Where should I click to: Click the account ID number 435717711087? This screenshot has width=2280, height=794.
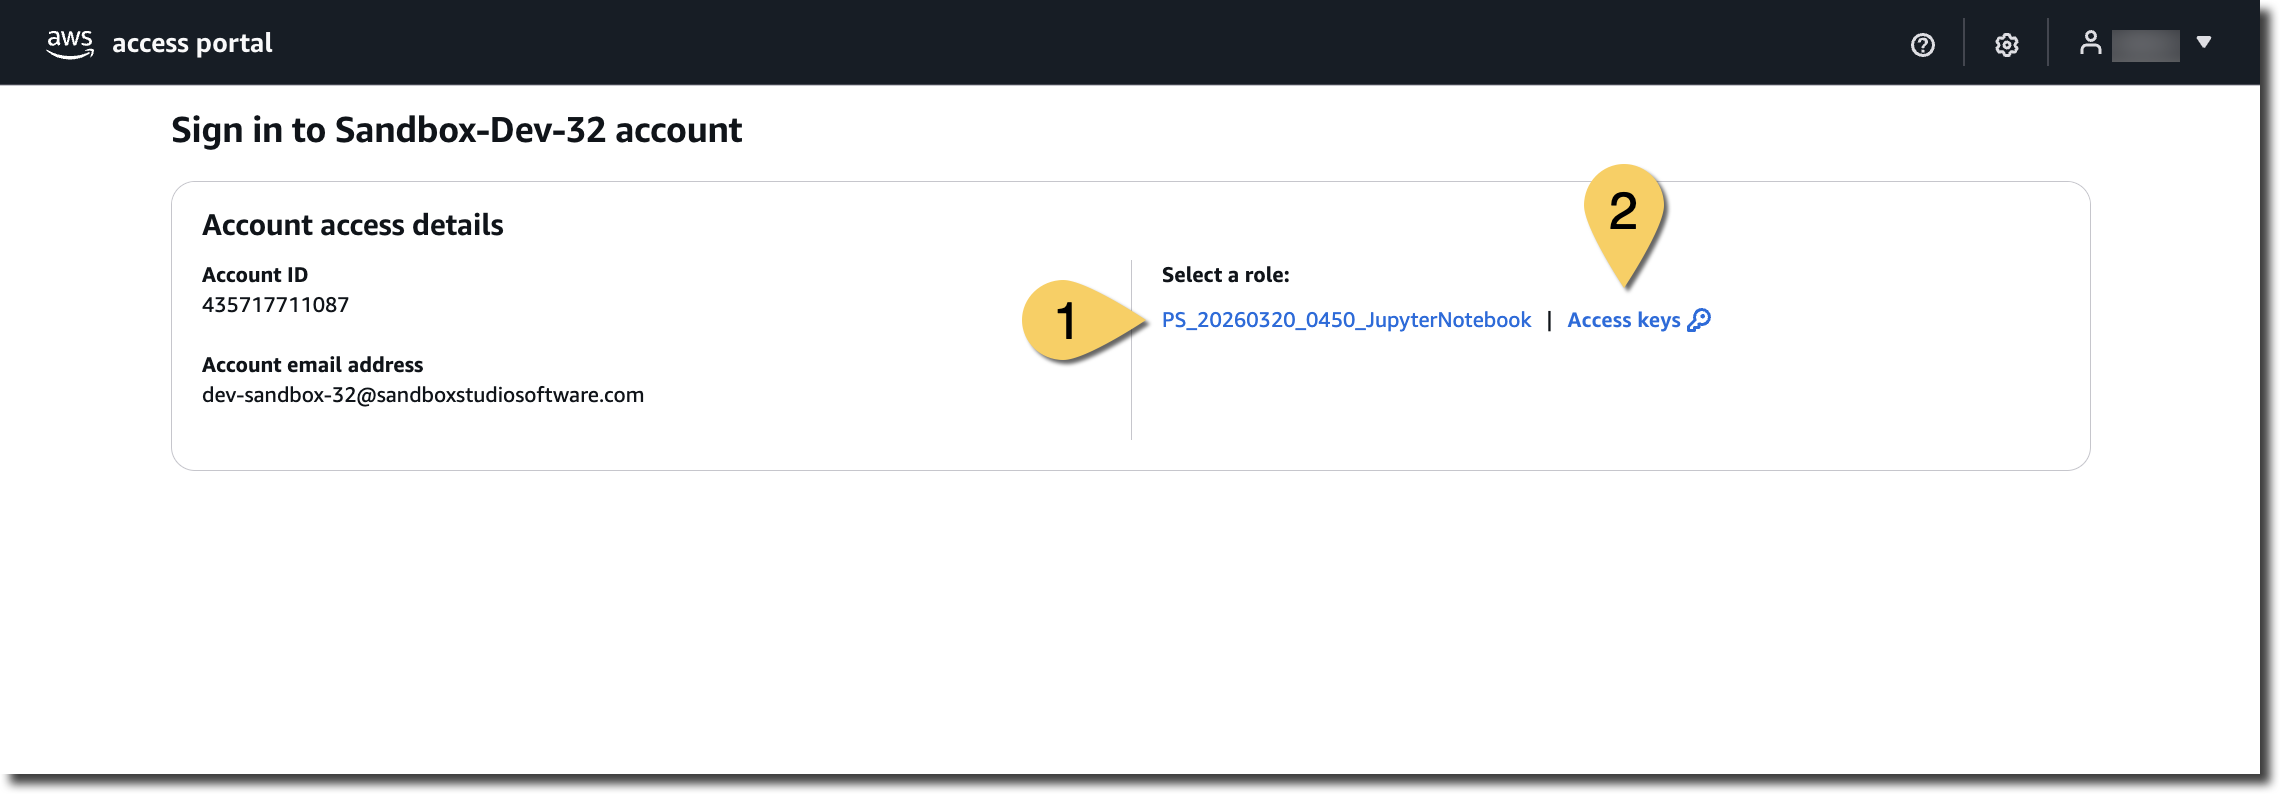click(275, 305)
